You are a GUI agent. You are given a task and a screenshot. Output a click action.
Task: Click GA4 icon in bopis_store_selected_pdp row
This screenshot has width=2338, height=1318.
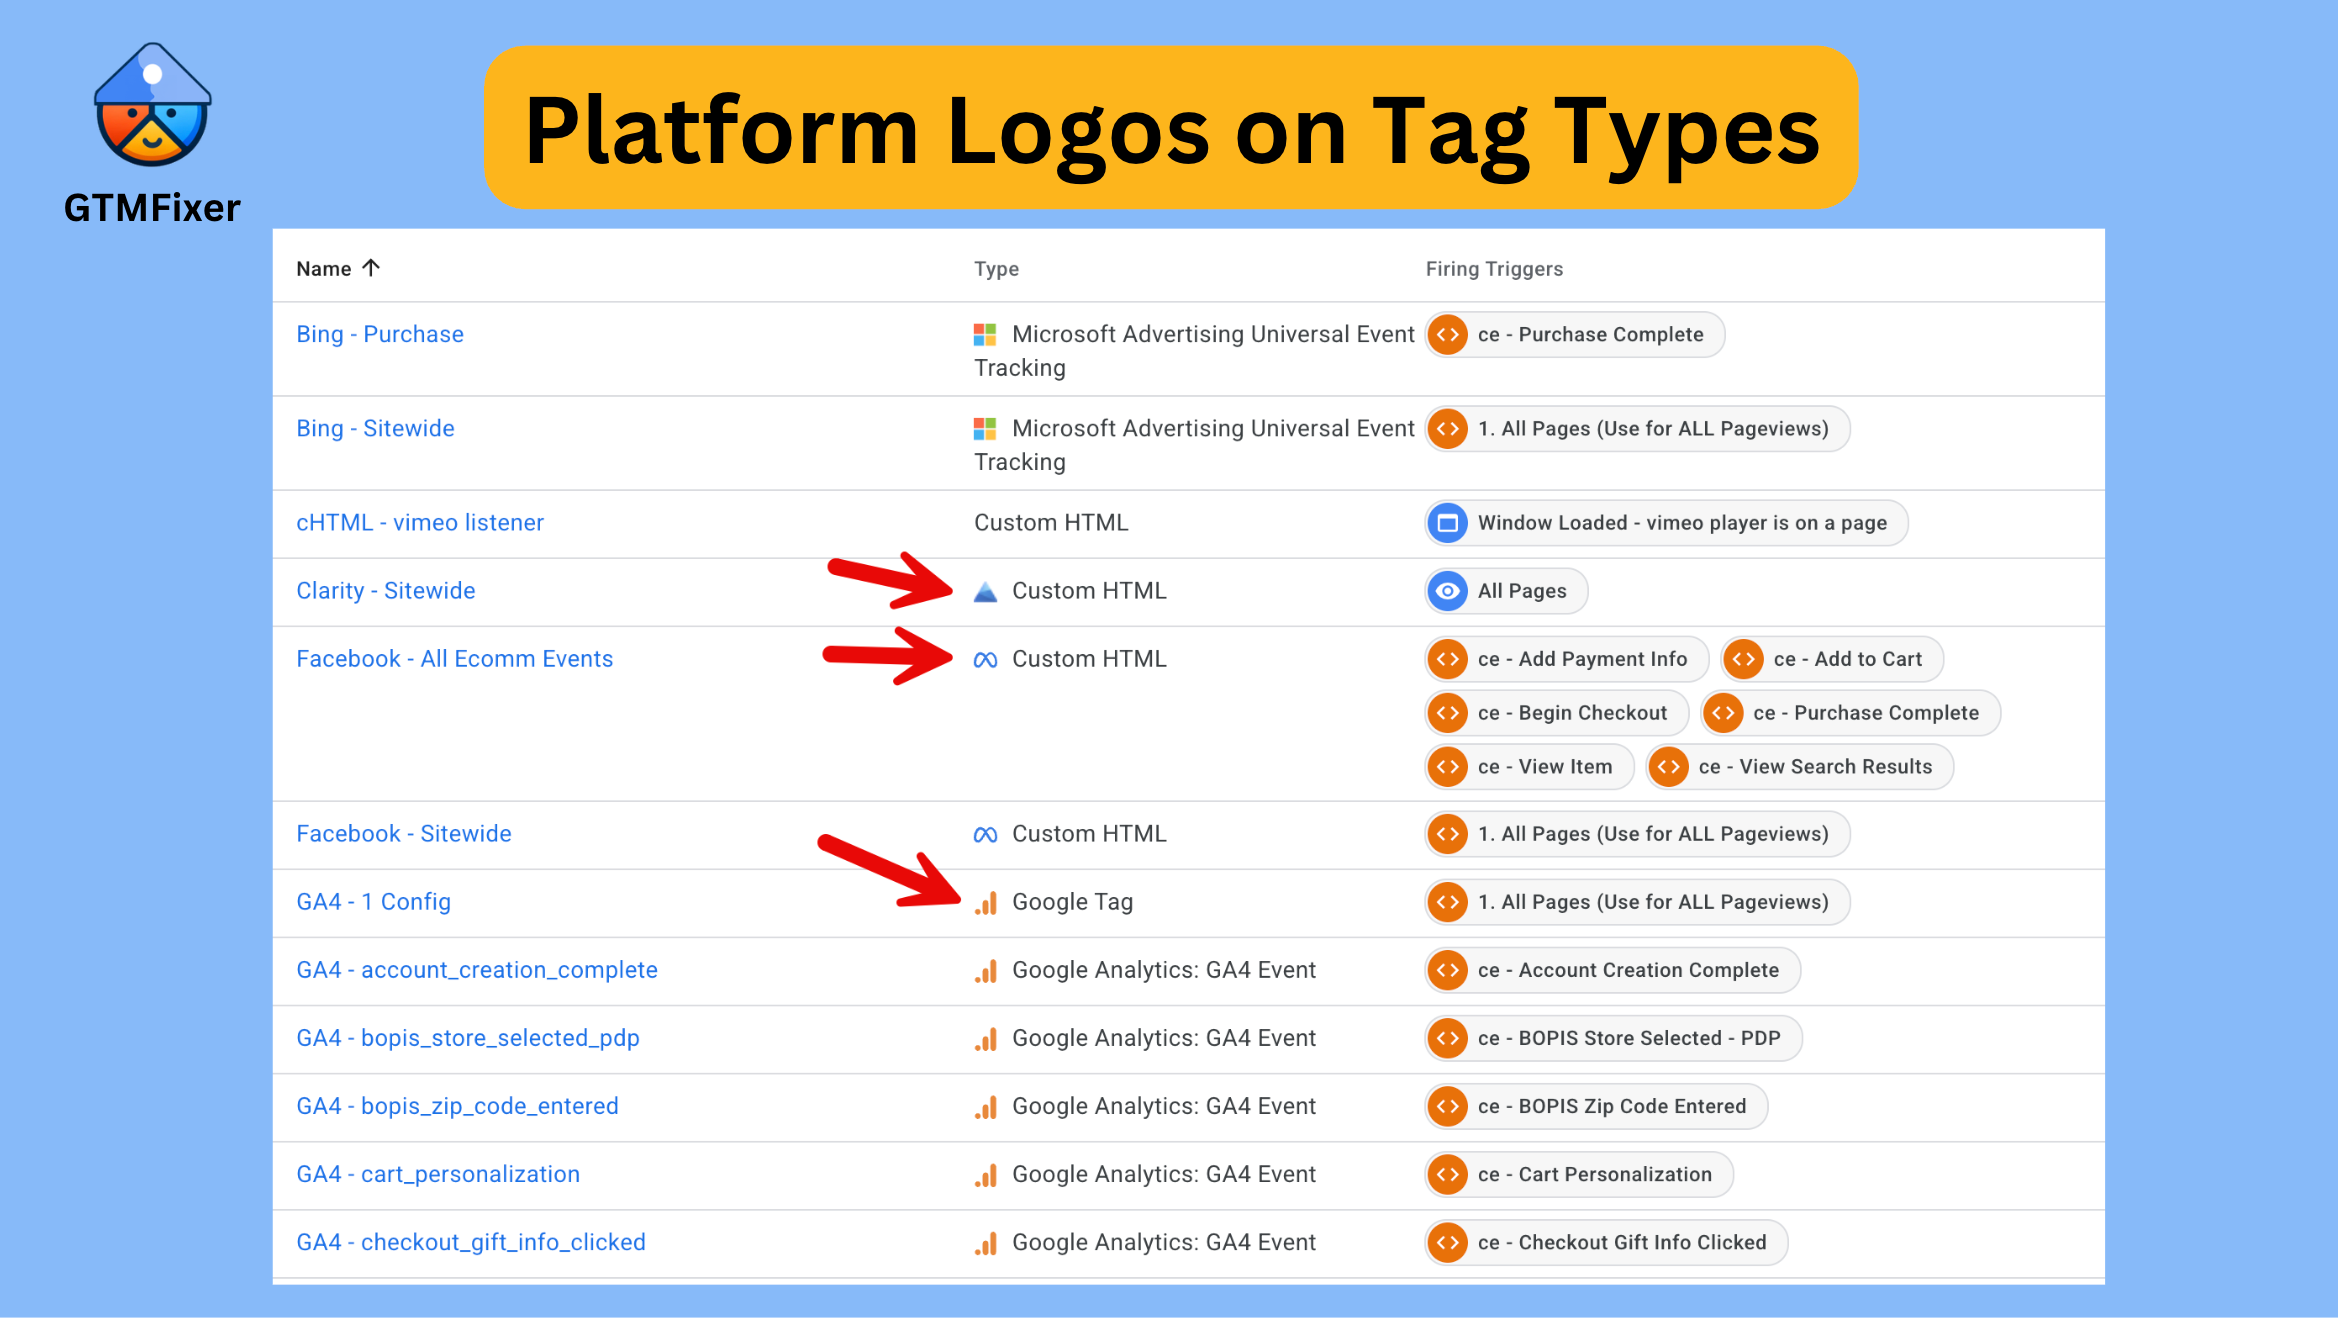(986, 1039)
